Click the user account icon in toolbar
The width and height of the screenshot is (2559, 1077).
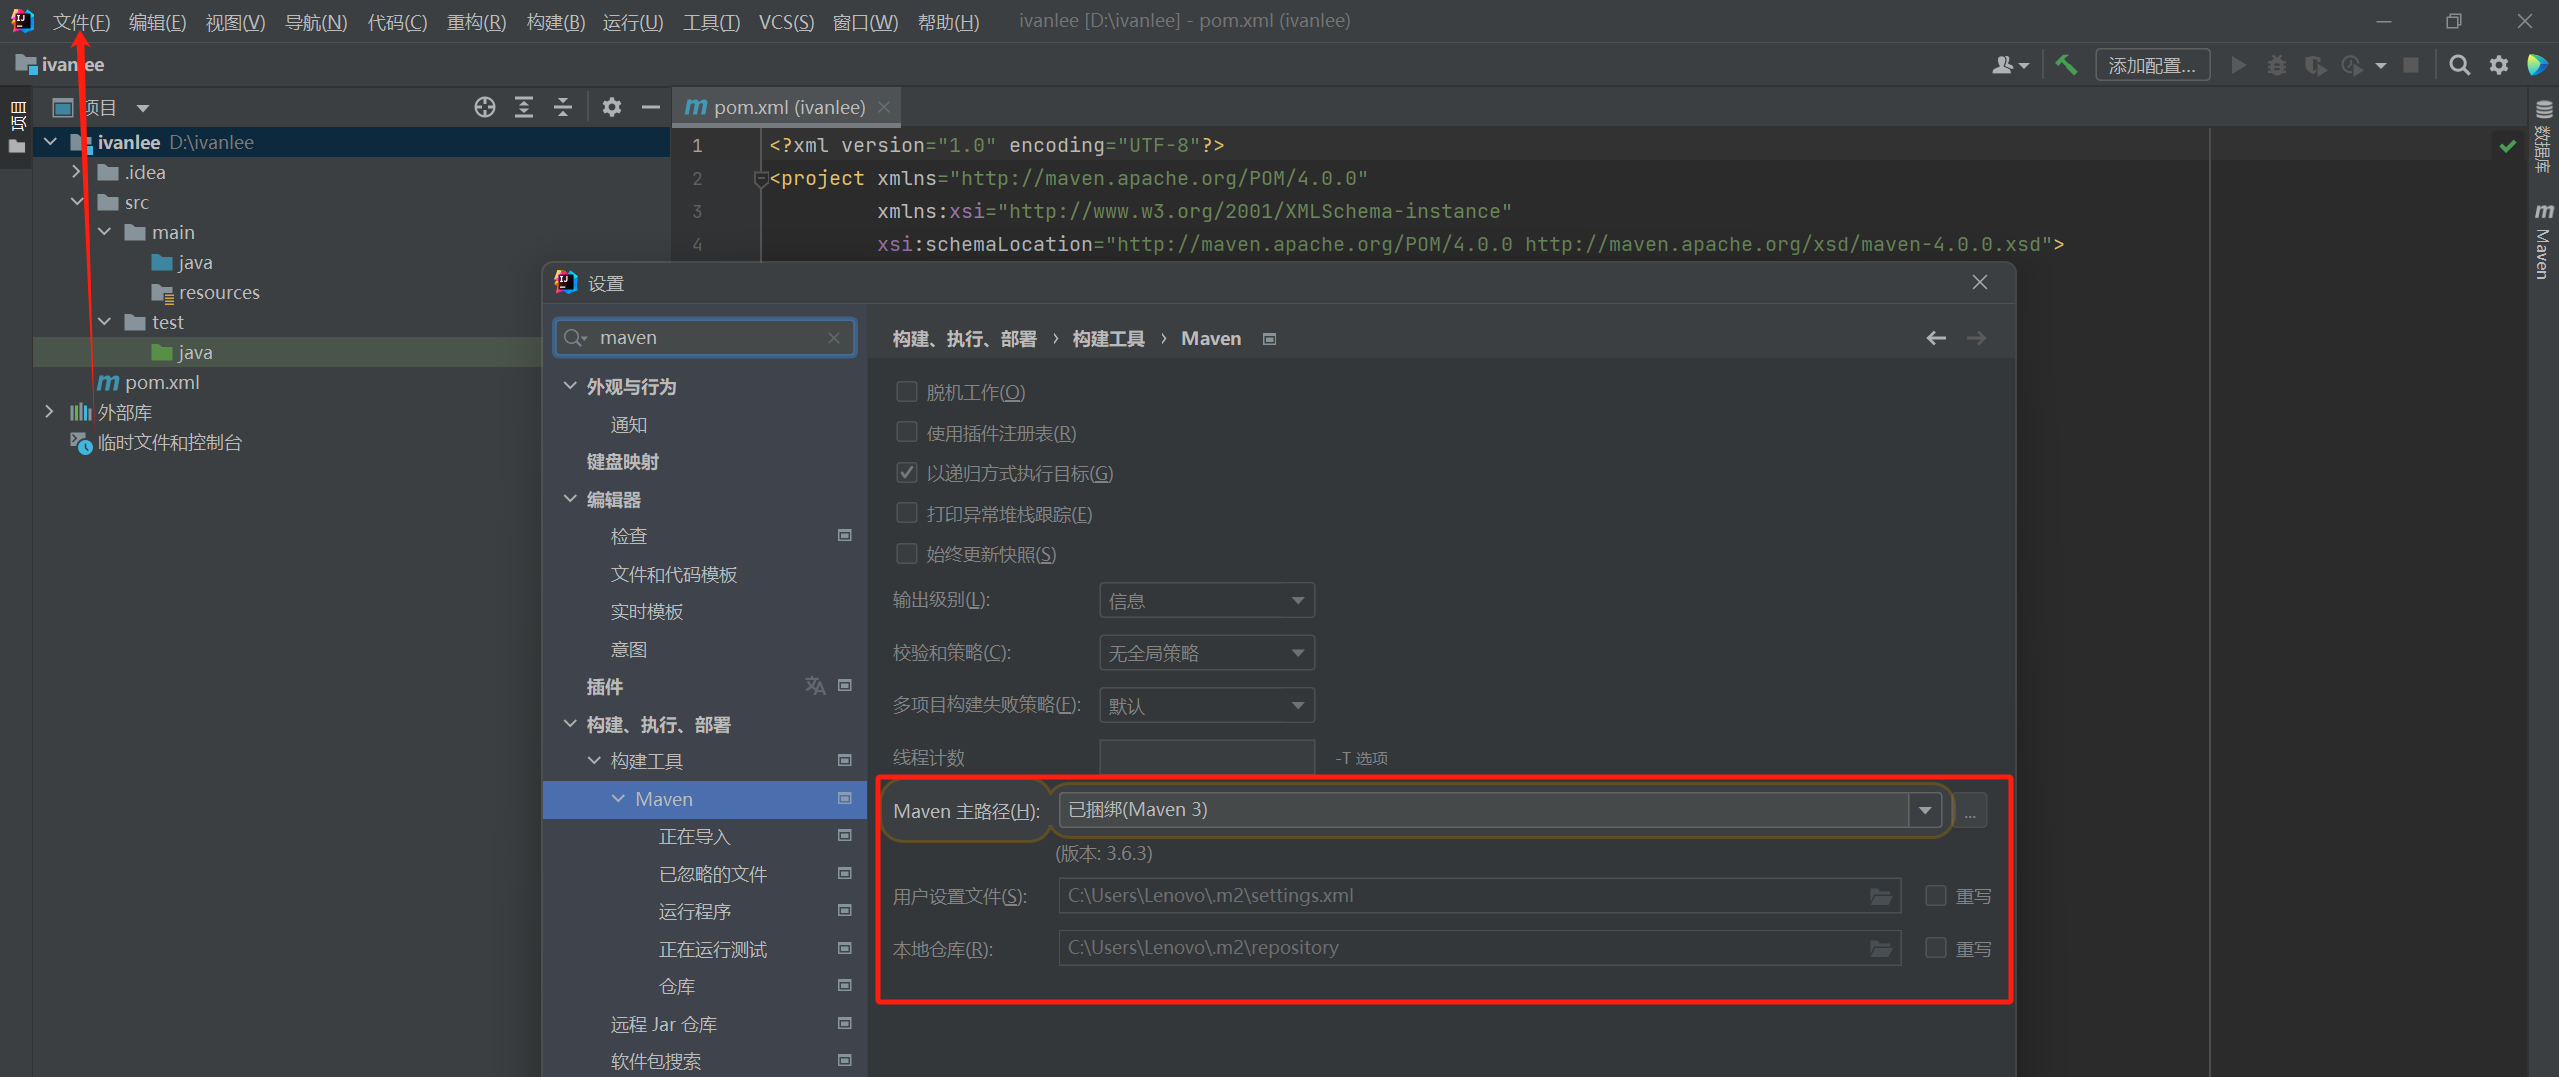2009,65
